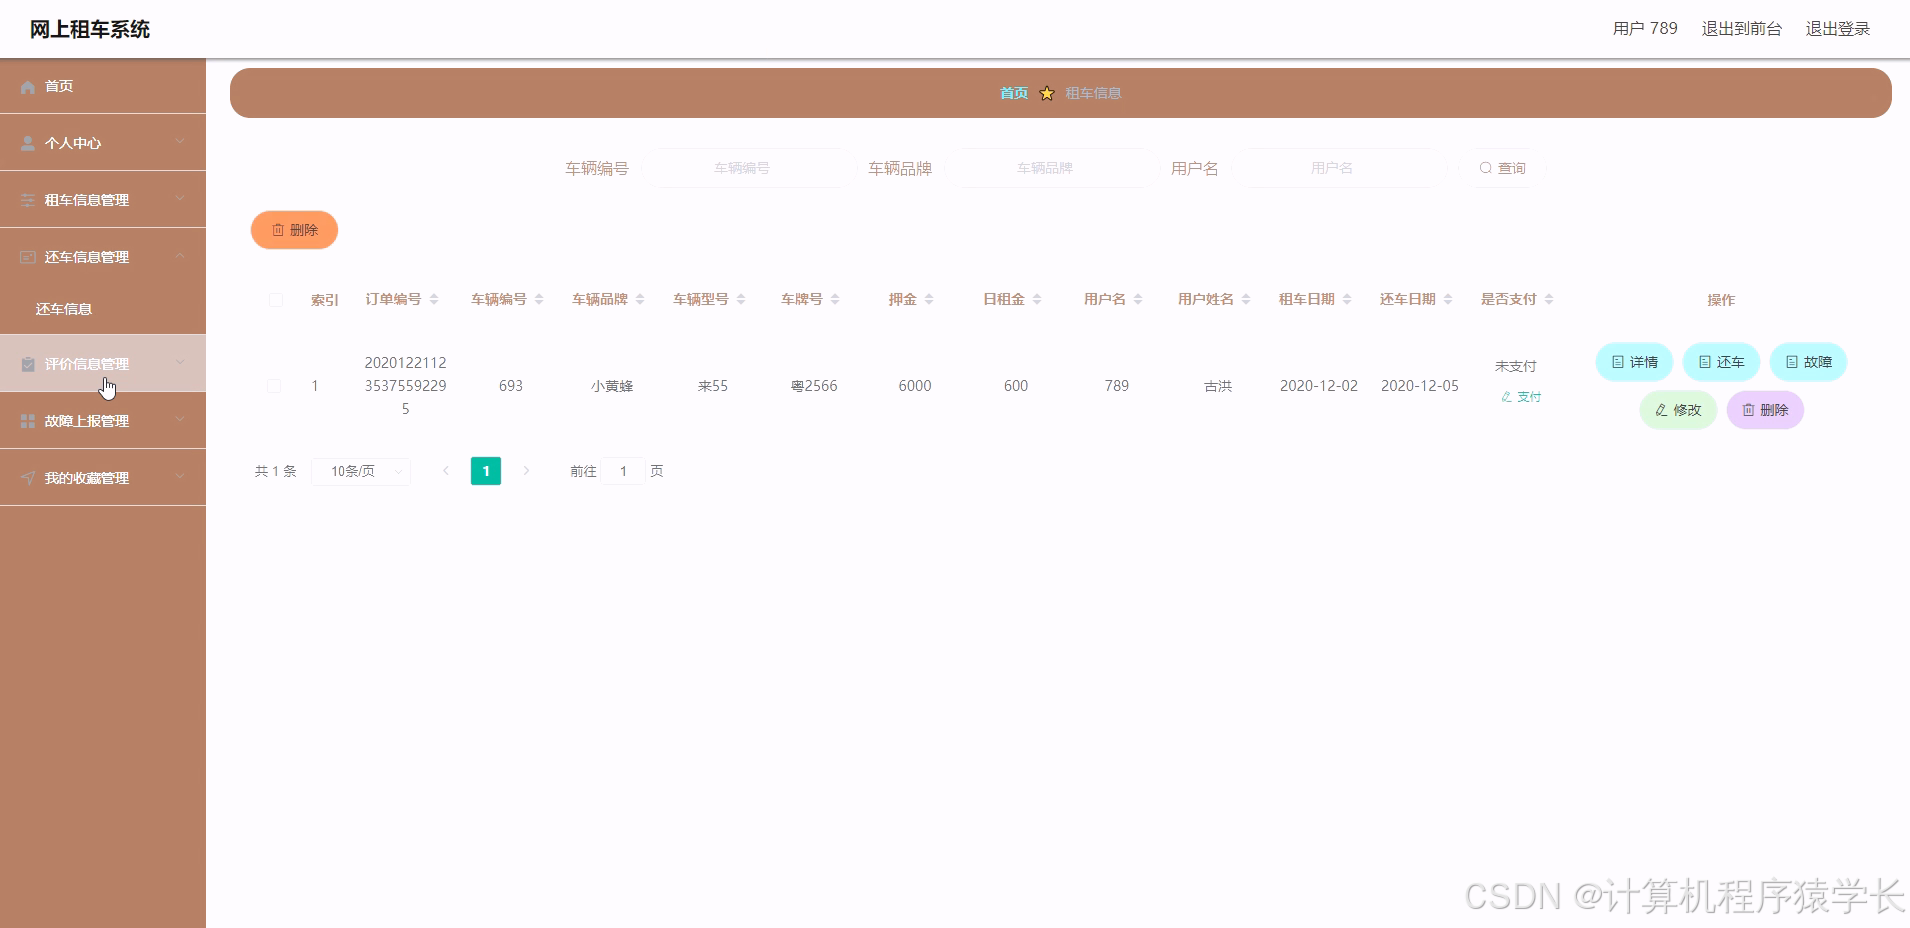Click 首页 breadcrumb link
The image size is (1910, 928).
1014,93
